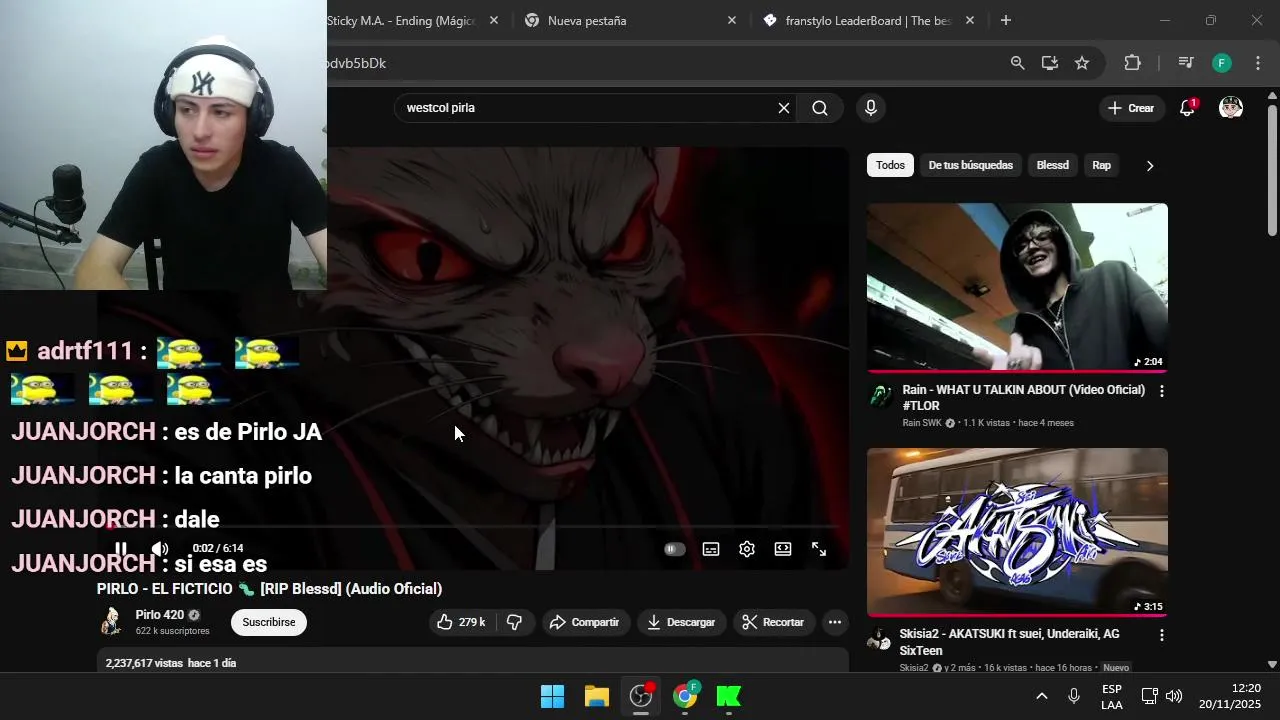
Task: Switch to the Nueva pestaña tab
Action: point(620,20)
